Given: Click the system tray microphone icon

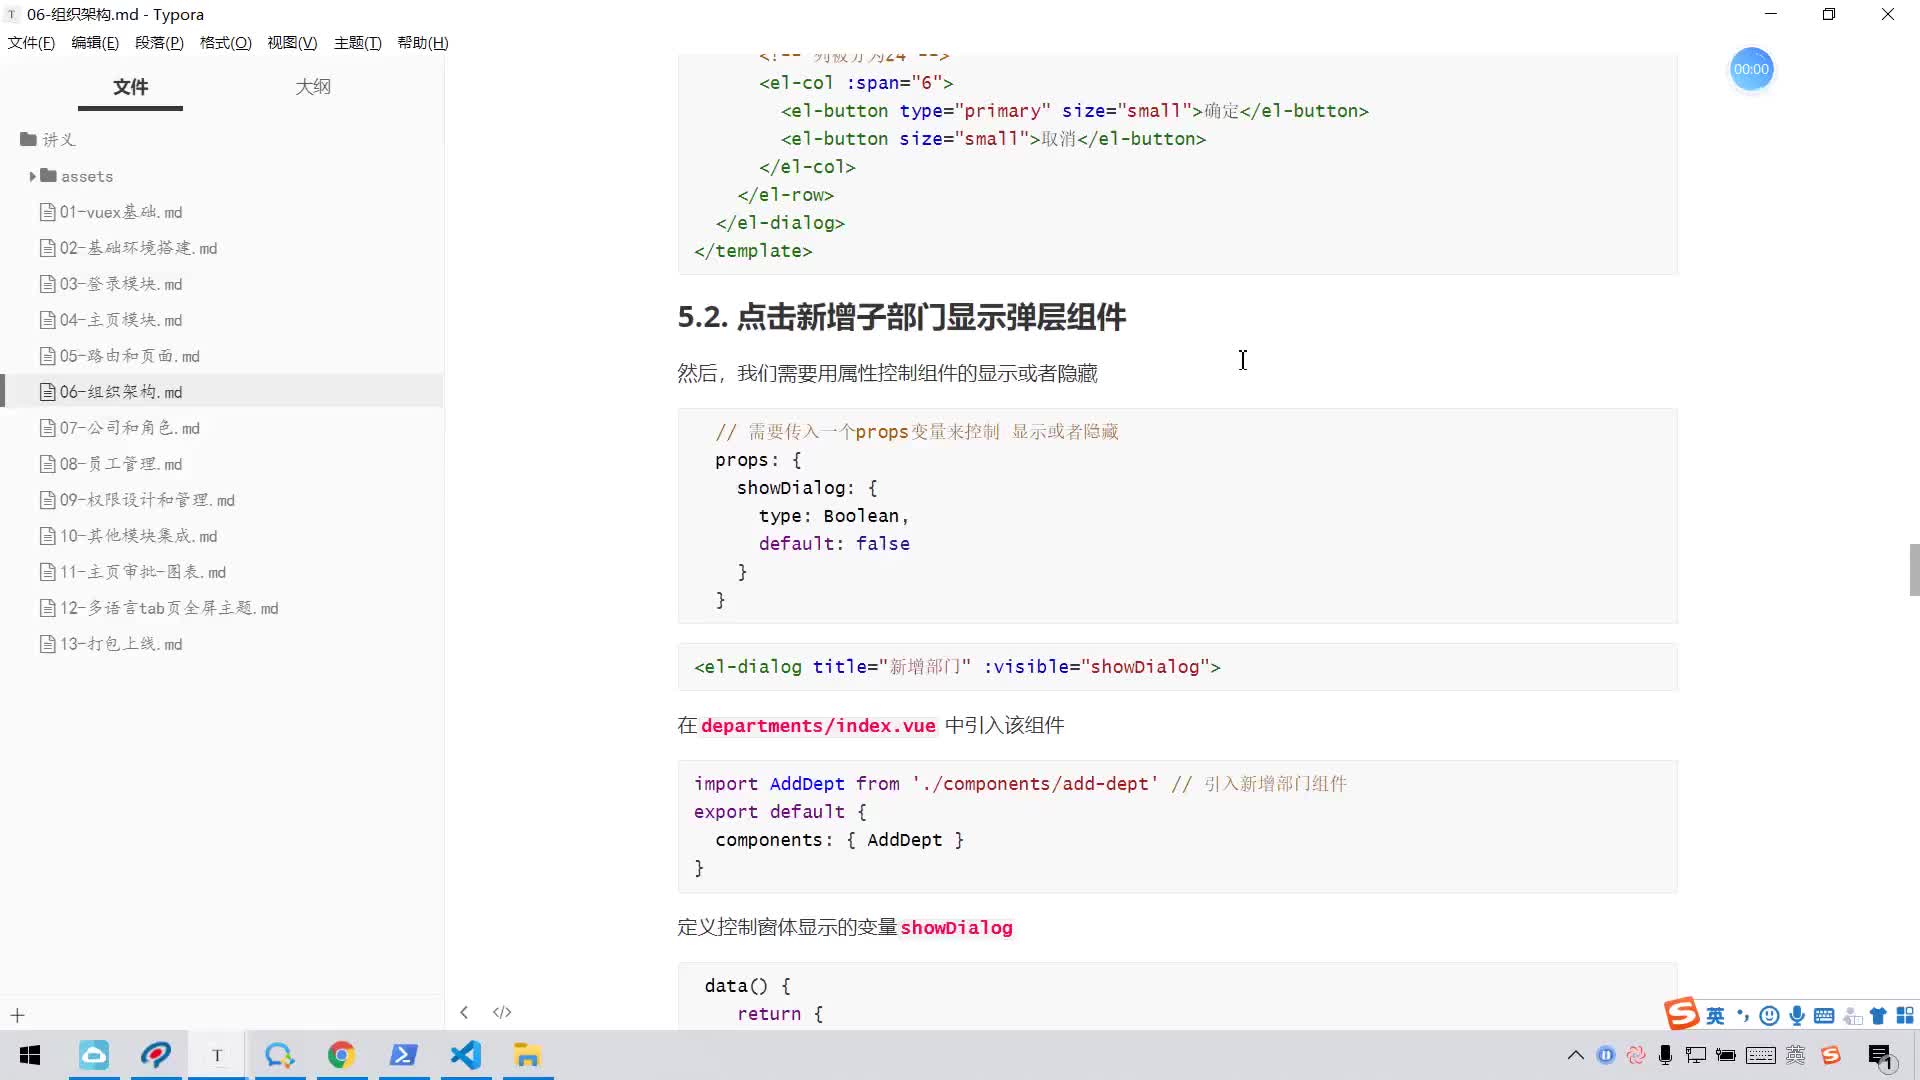Looking at the screenshot, I should pos(1665,1055).
